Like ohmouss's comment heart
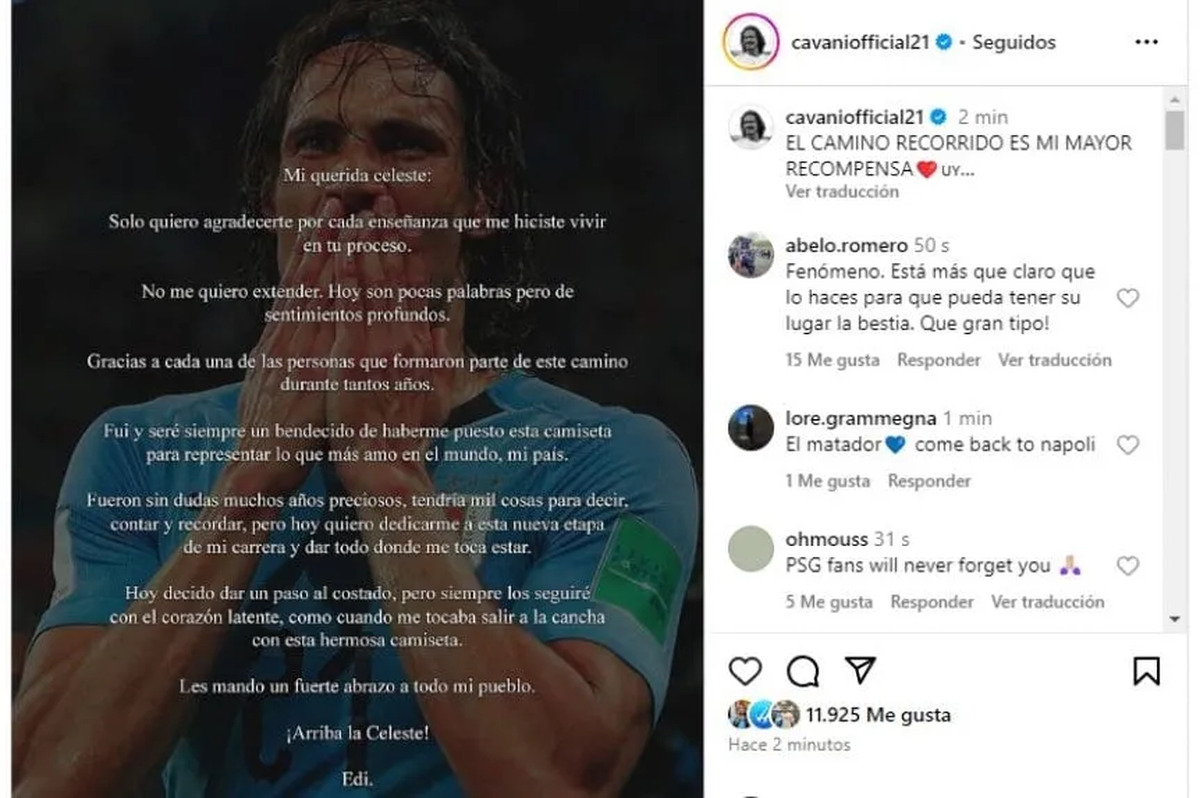Screen dimensions: 1200x798 1127,566
